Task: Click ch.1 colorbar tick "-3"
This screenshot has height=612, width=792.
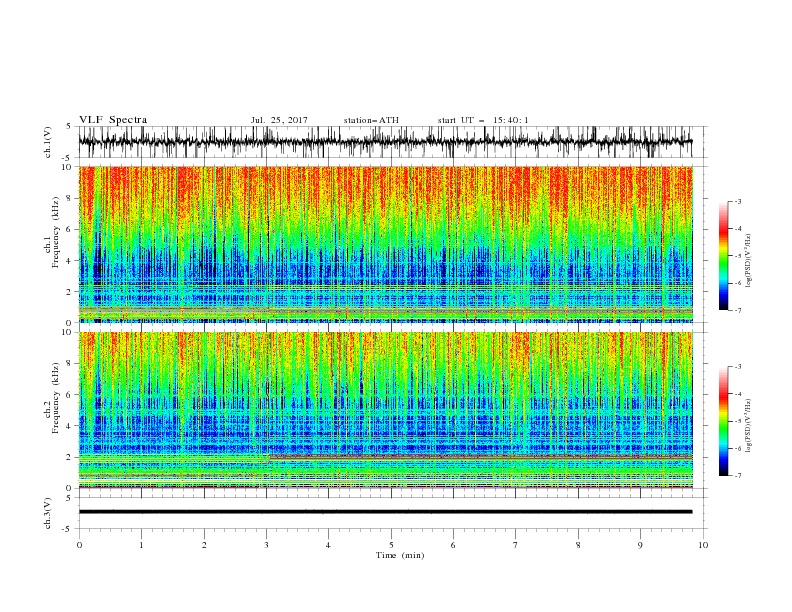Action: click(738, 202)
